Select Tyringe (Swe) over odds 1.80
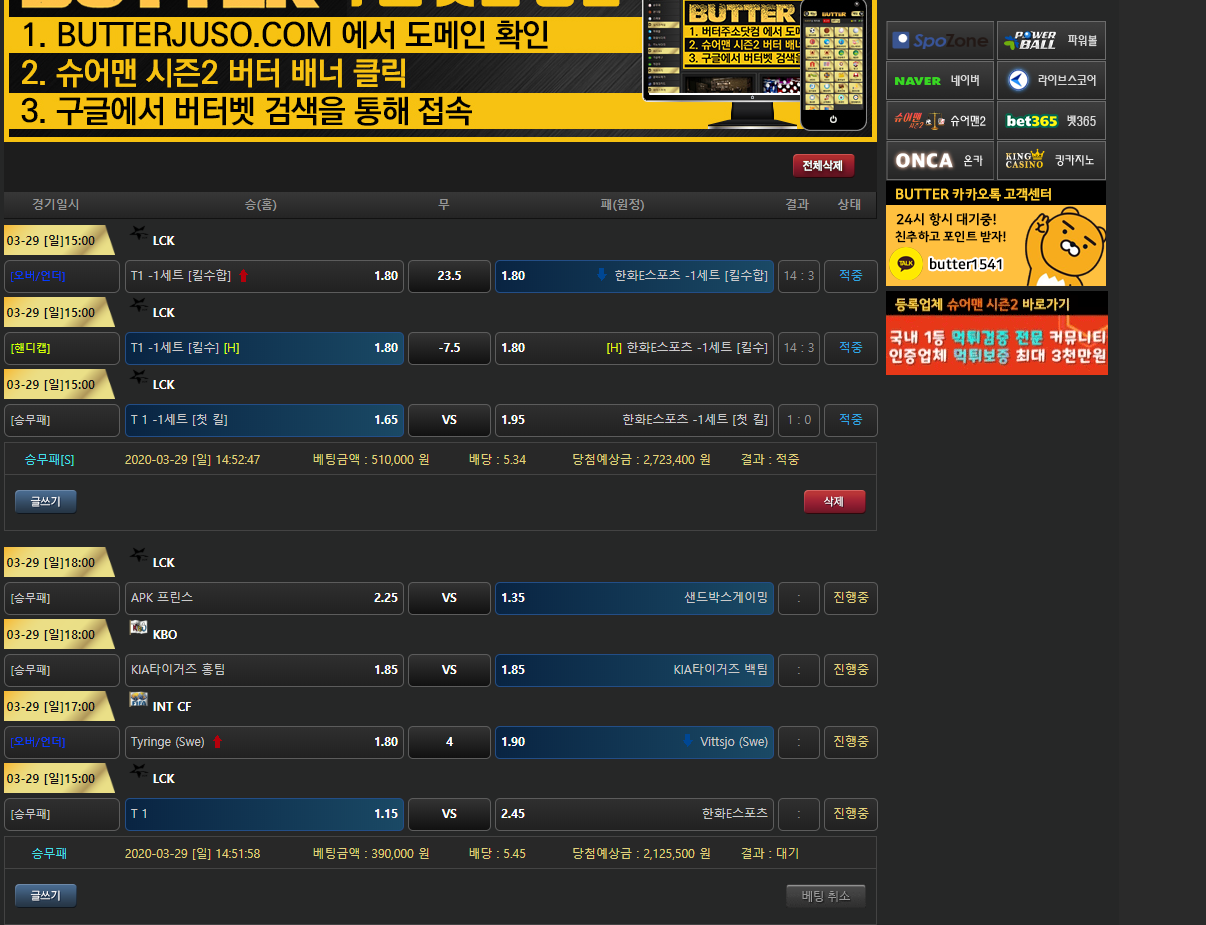The width and height of the screenshot is (1206, 925). tap(264, 742)
